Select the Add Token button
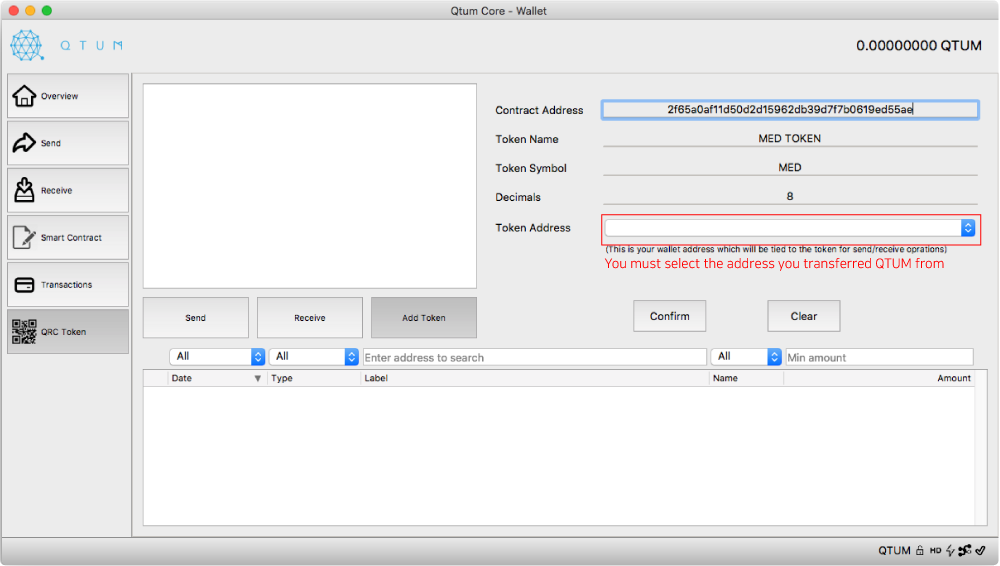The height and width of the screenshot is (566, 1000). [x=423, y=318]
